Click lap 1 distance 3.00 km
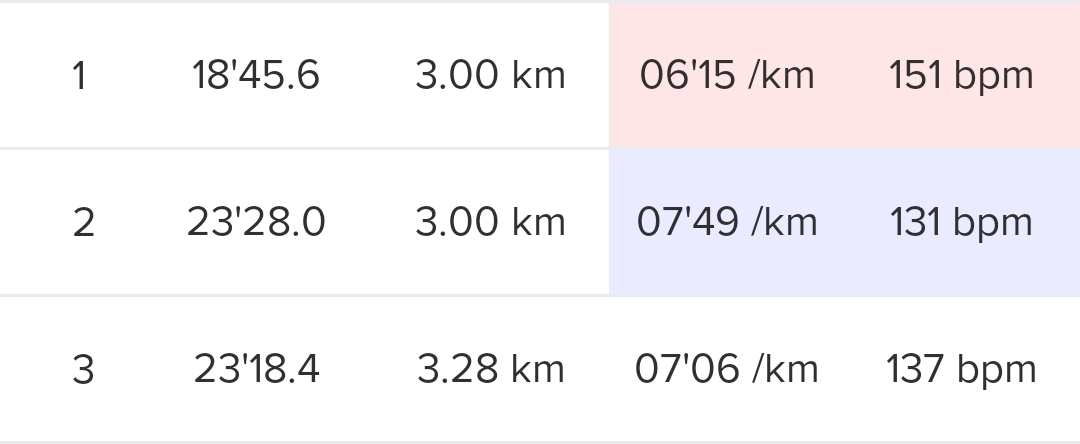The height and width of the screenshot is (444, 1080). 490,76
